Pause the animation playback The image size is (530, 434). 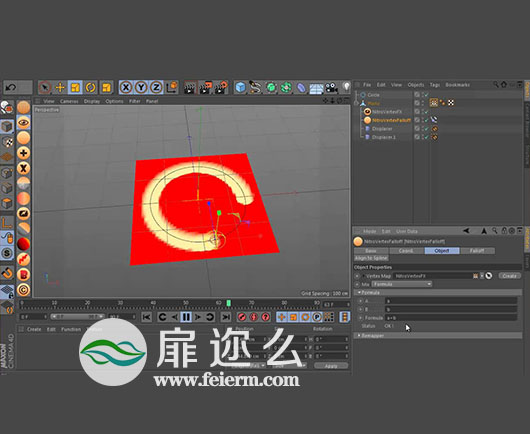[186, 317]
